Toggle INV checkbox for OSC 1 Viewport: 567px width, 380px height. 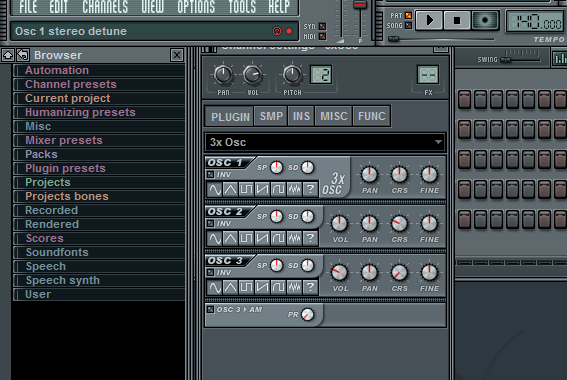210,175
